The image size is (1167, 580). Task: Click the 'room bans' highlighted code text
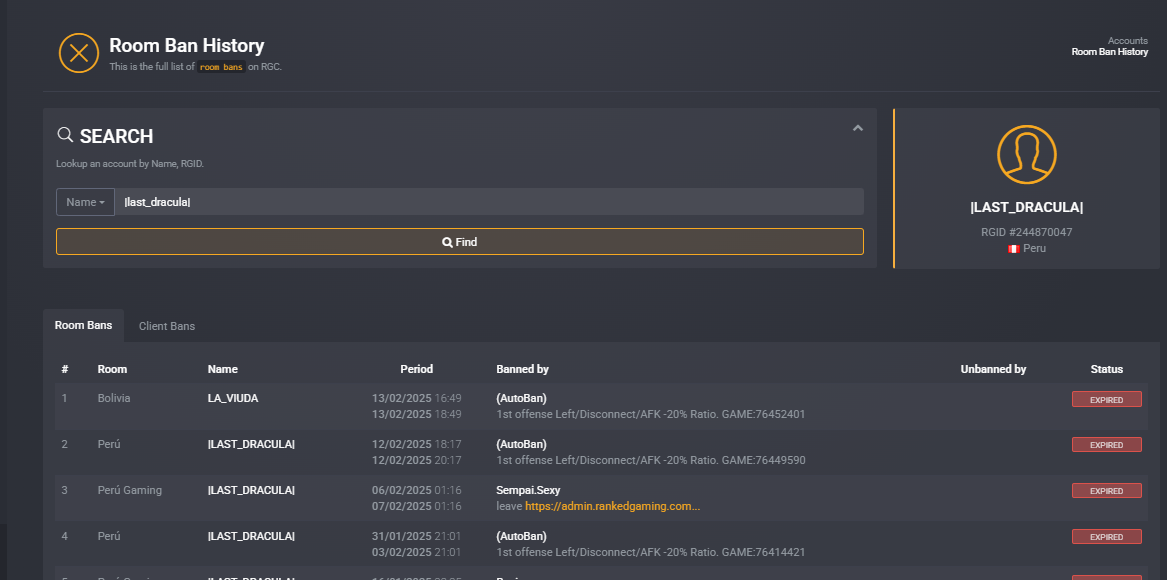[x=221, y=67]
